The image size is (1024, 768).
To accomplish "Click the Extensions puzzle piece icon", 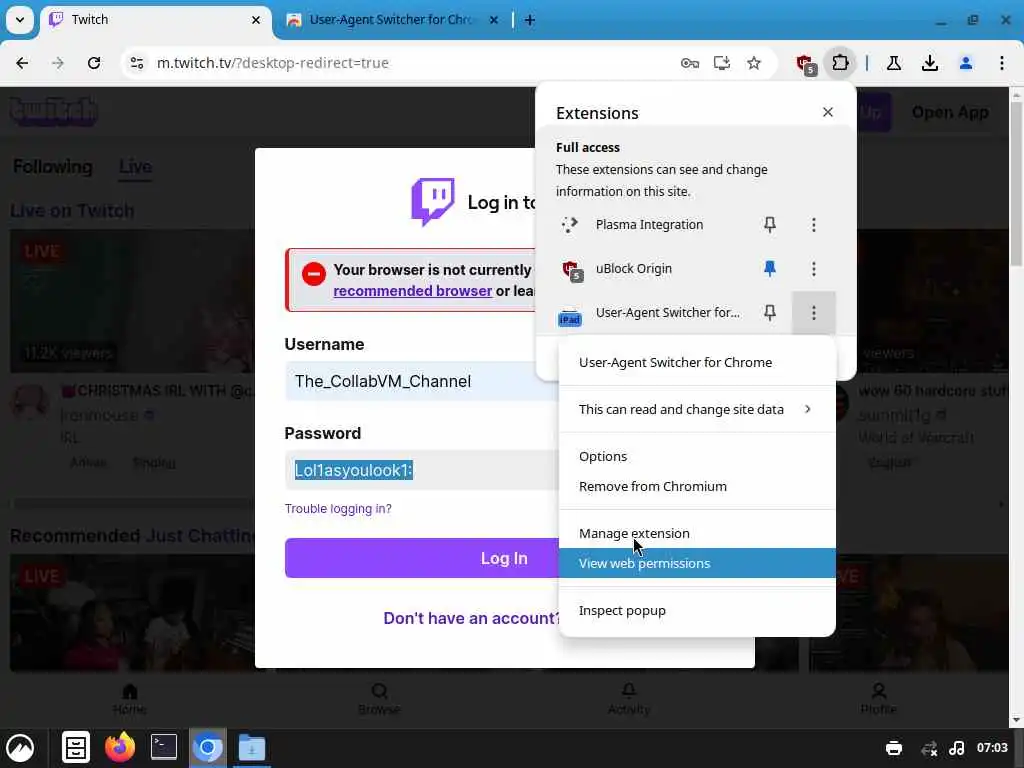I will coord(840,63).
